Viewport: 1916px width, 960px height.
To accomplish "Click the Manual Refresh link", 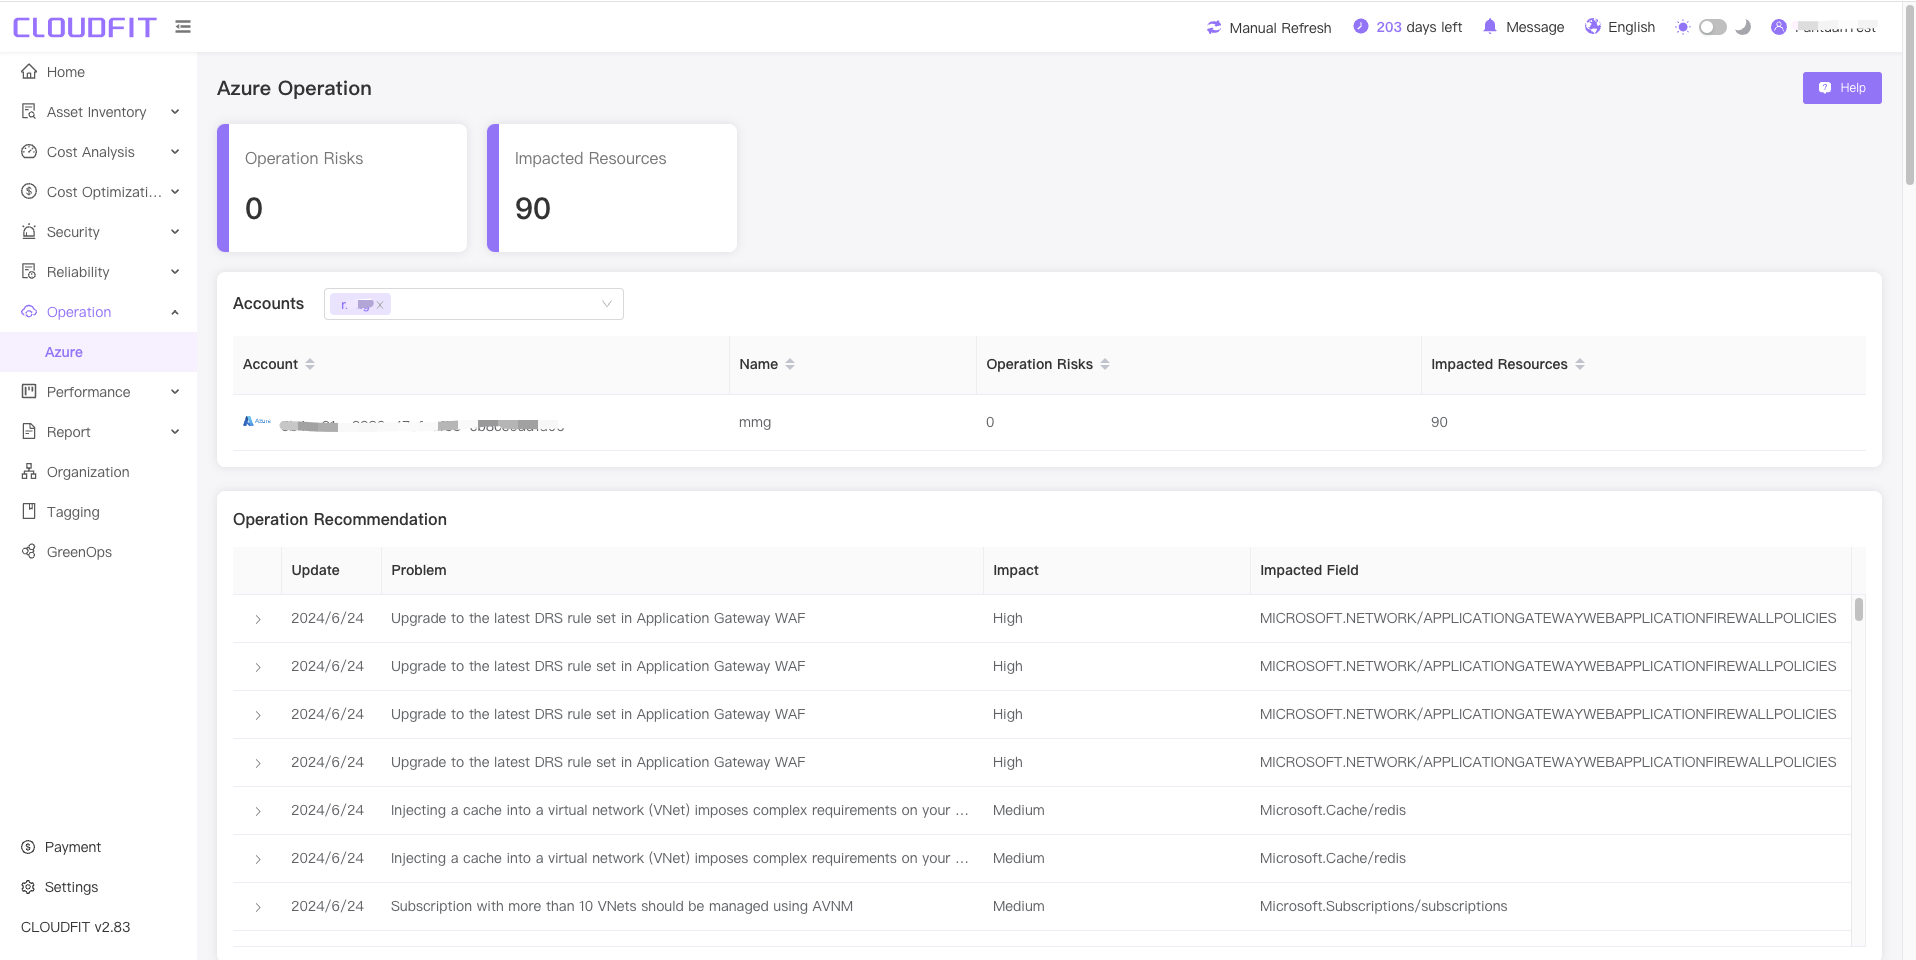I will tap(1280, 28).
